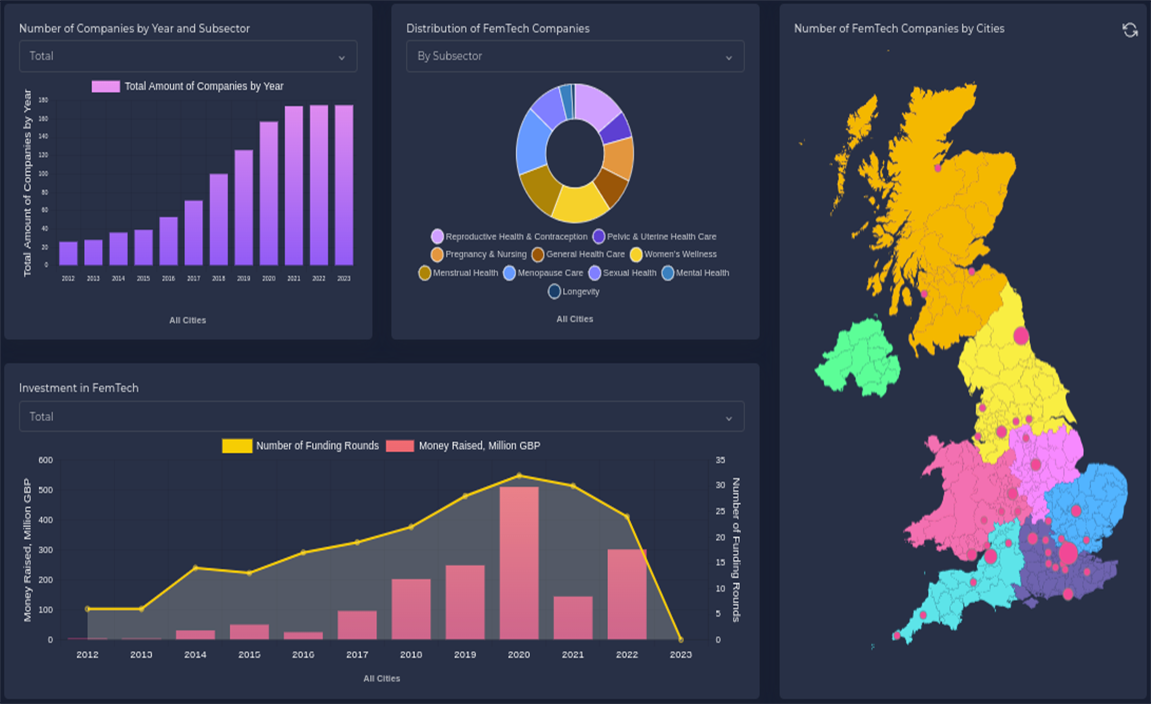Click the 2020 money raised bar

point(519,562)
